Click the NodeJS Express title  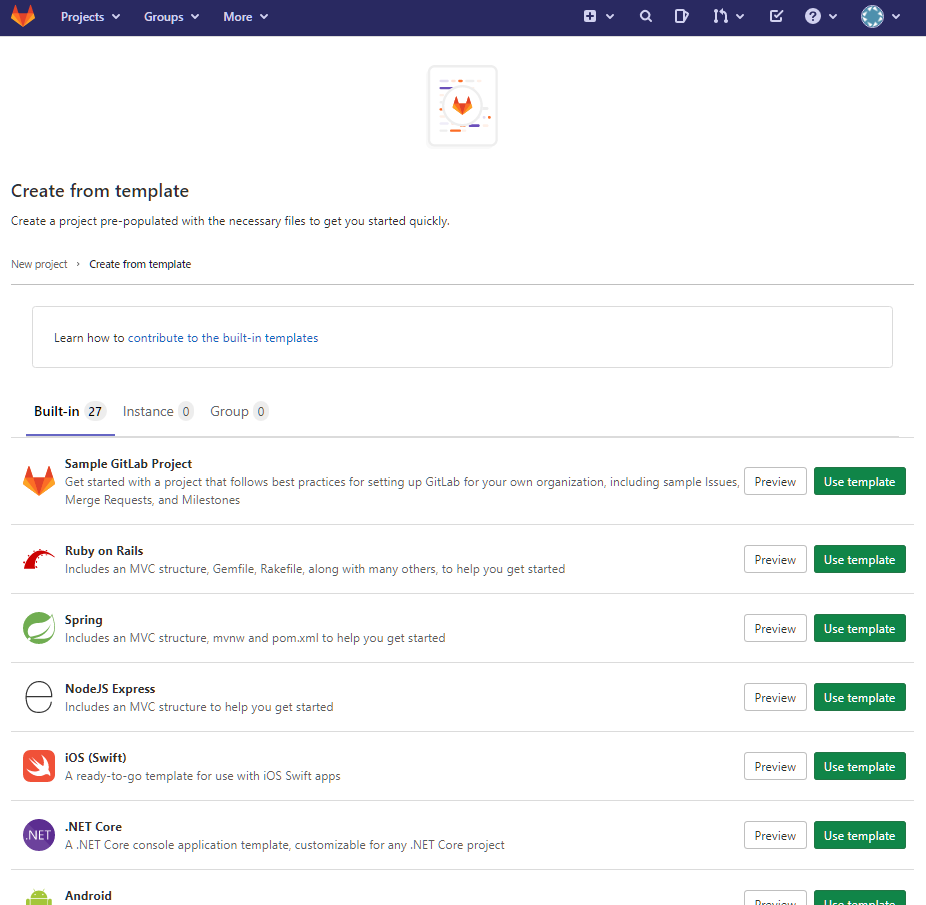tap(110, 689)
